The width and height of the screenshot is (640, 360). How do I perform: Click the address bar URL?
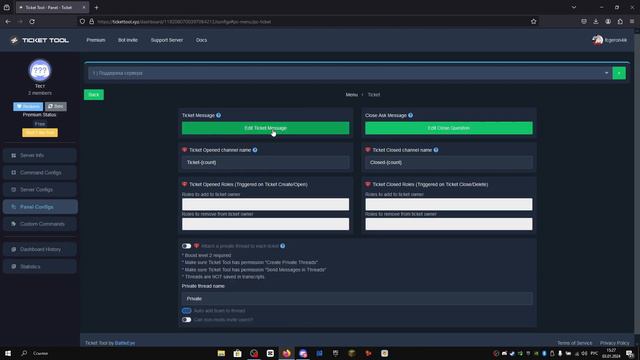pos(184,22)
